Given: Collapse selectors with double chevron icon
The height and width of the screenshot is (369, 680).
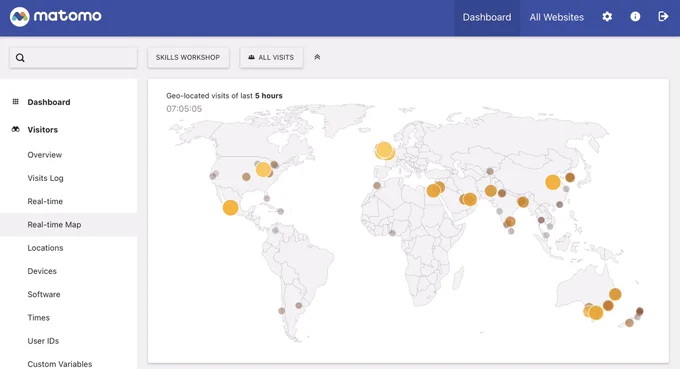Looking at the screenshot, I should click(317, 57).
